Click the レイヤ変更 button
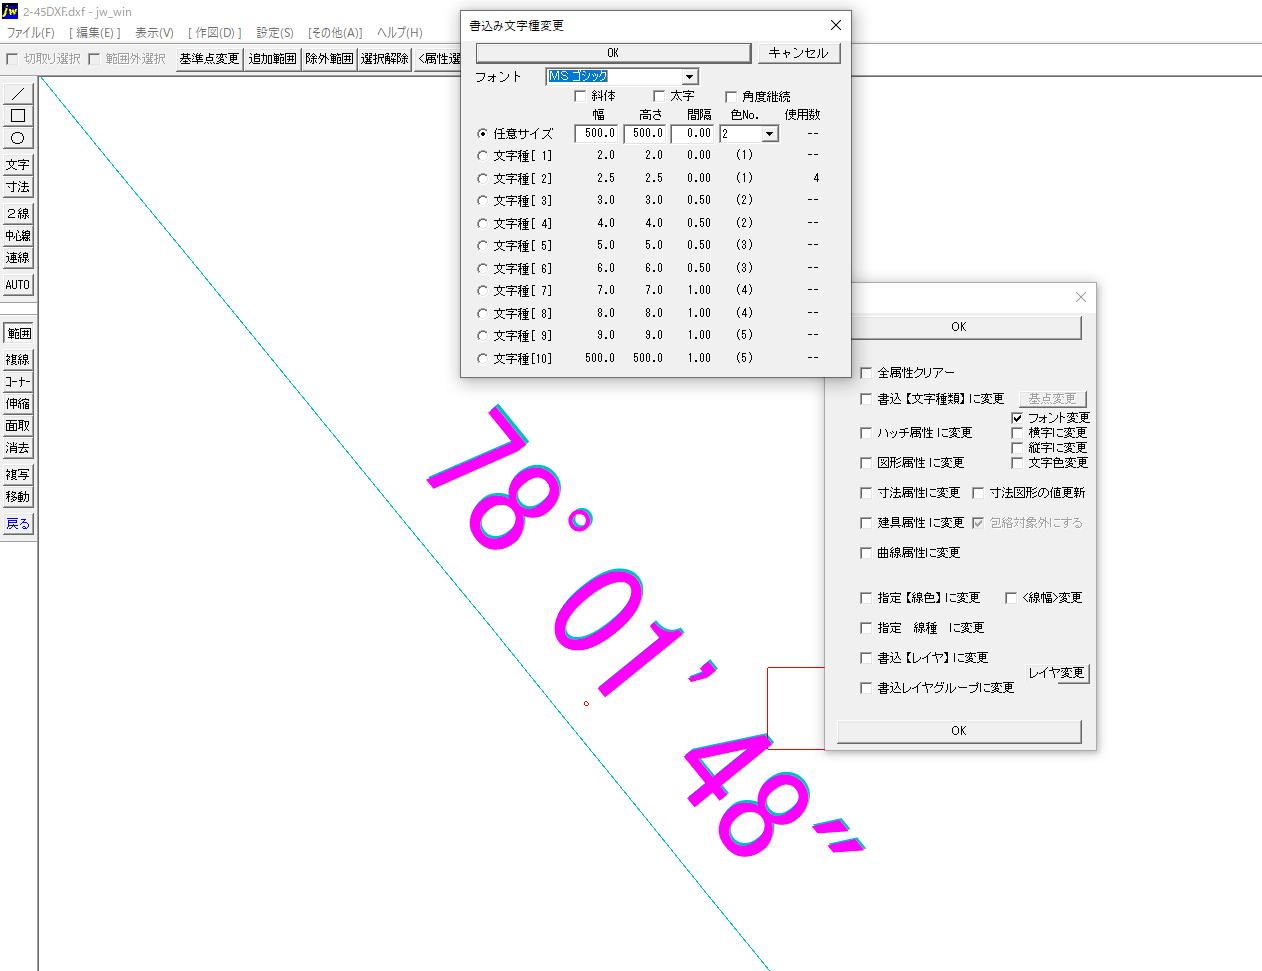Image resolution: width=1262 pixels, height=971 pixels. [1057, 673]
